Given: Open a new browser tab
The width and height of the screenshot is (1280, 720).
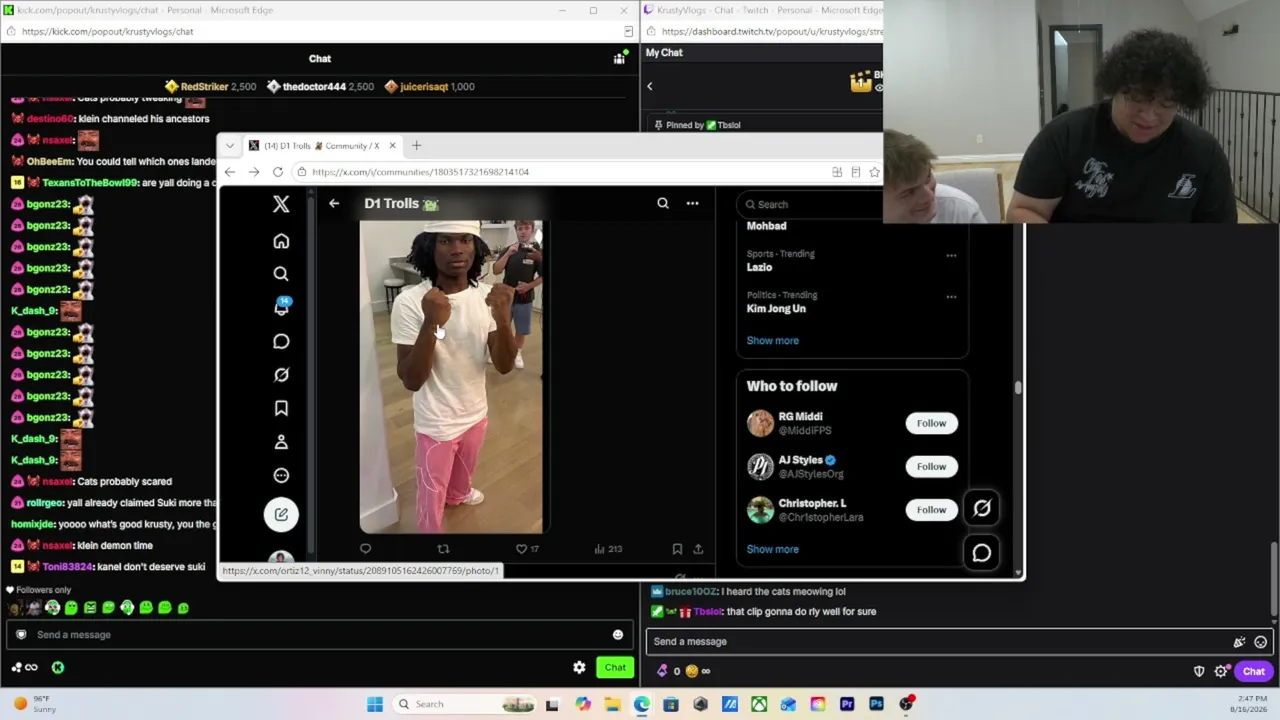Looking at the screenshot, I should click(x=416, y=146).
